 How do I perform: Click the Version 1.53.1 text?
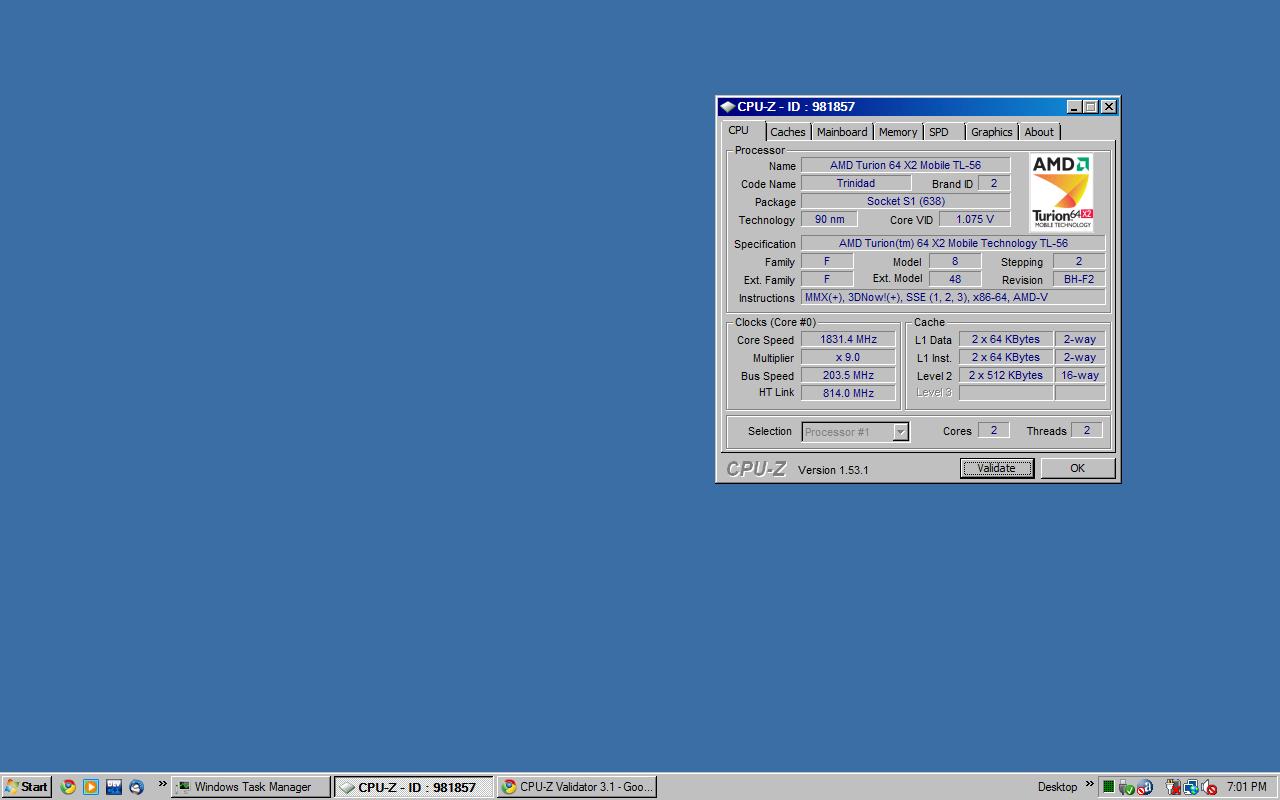click(x=833, y=470)
